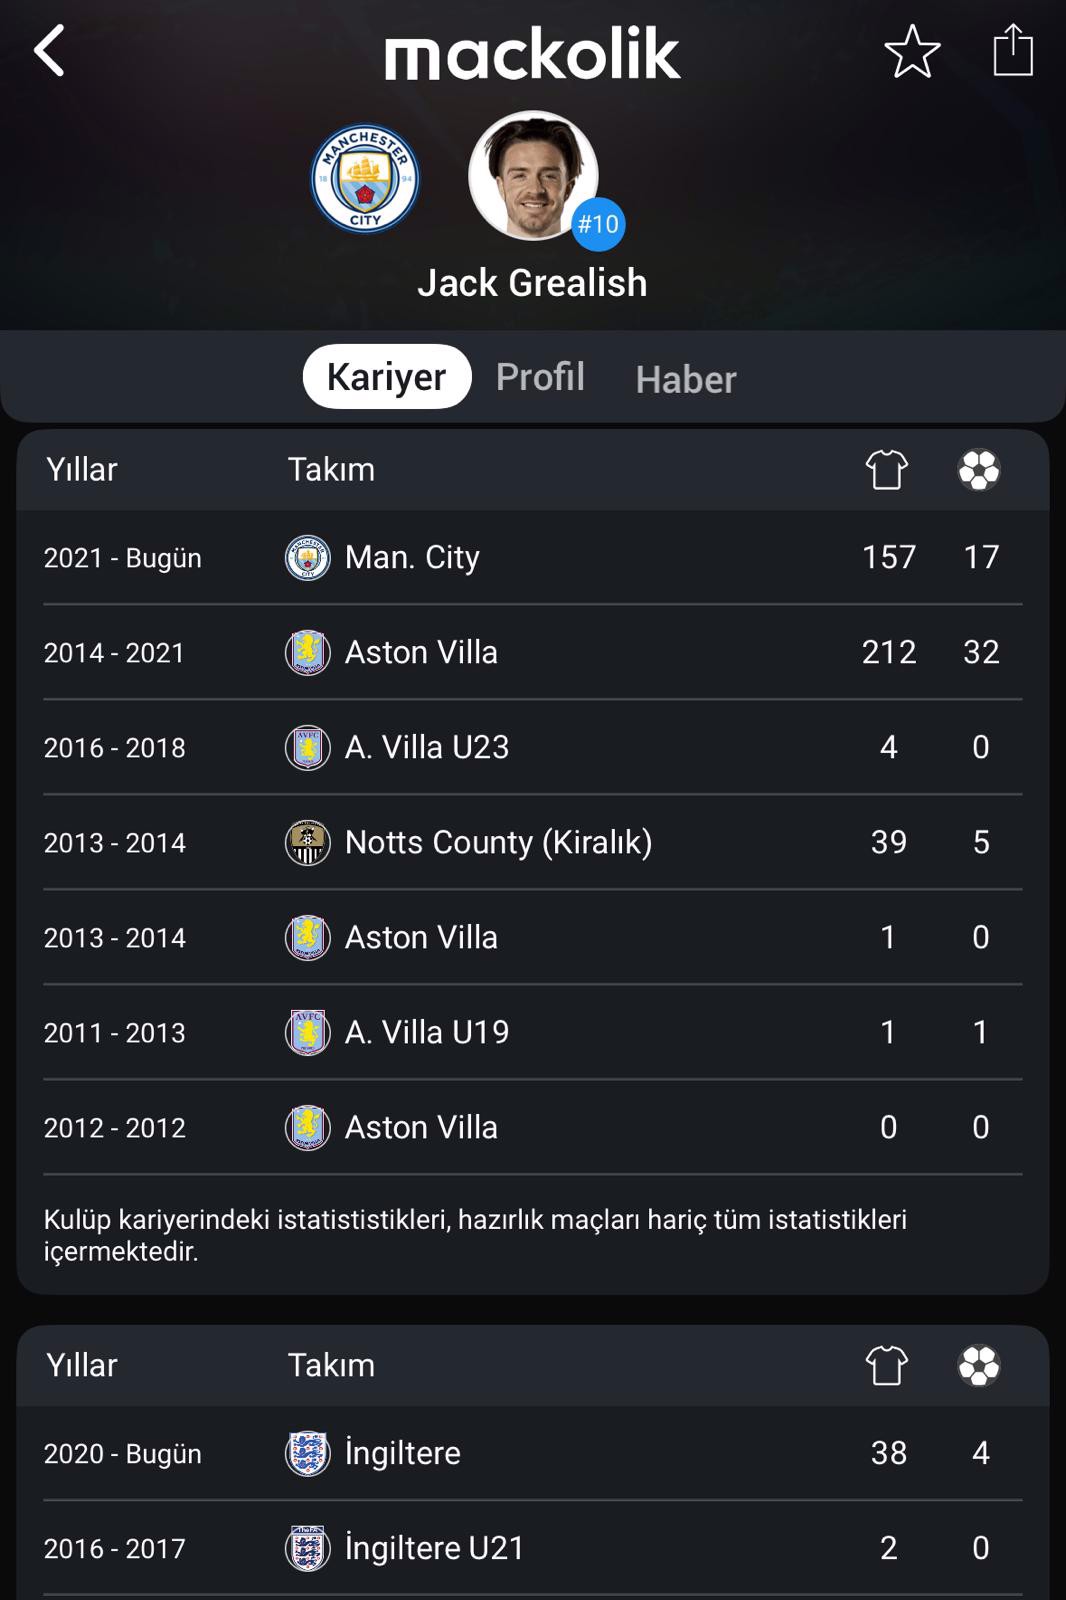Select the Kariyer tab

click(x=387, y=377)
